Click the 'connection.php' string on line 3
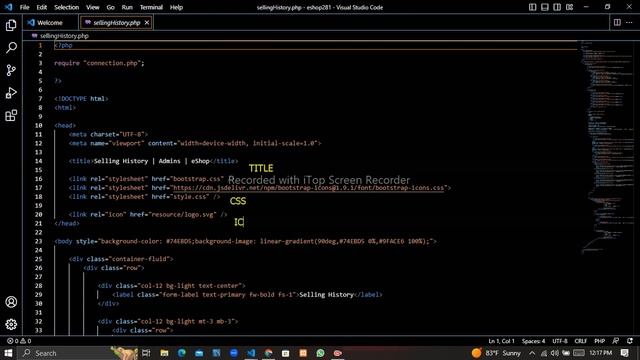The image size is (640, 360). pyautogui.click(x=112, y=63)
